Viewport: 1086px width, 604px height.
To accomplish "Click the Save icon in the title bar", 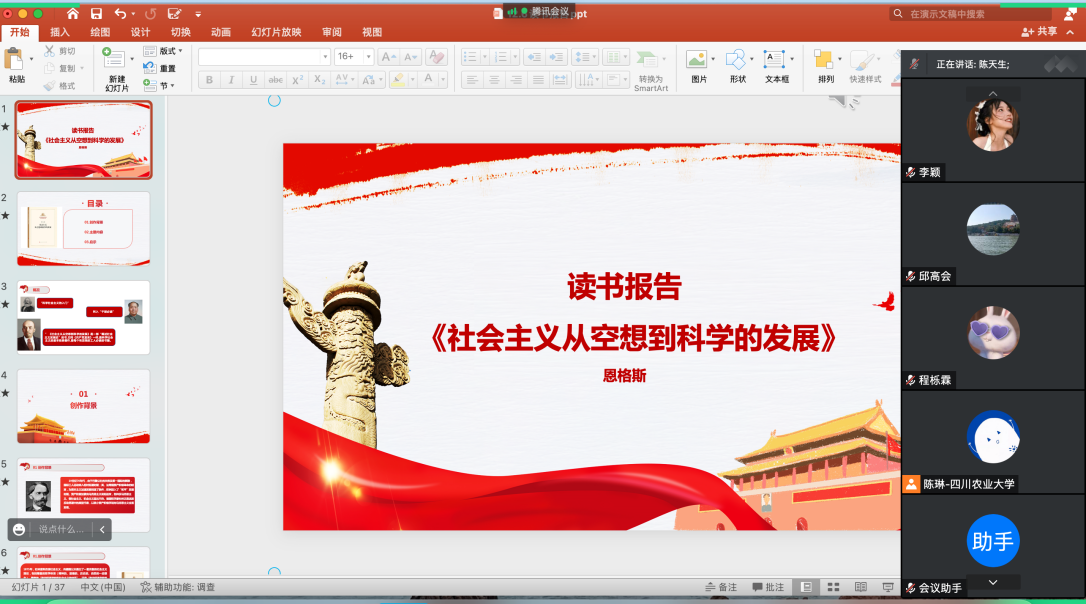I will (97, 14).
